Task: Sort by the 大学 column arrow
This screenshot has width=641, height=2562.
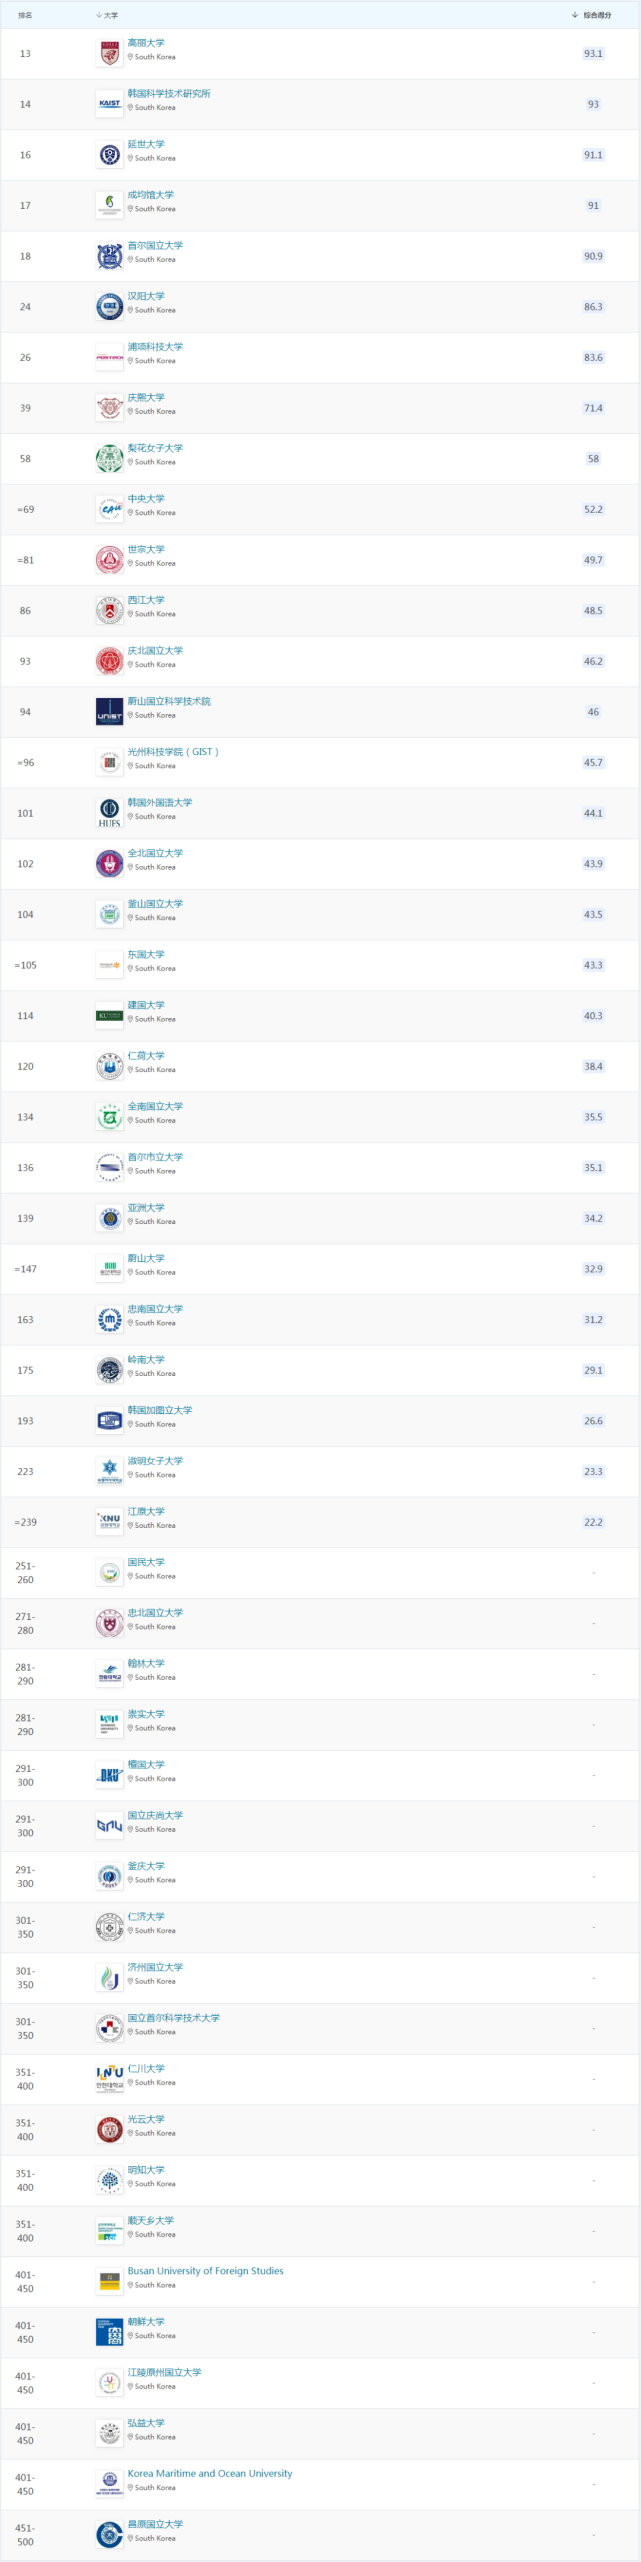Action: point(99,15)
